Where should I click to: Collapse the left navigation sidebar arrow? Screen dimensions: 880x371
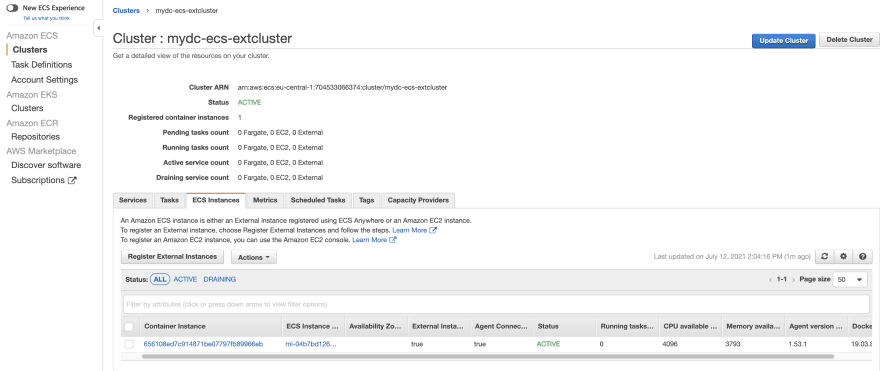click(x=98, y=28)
